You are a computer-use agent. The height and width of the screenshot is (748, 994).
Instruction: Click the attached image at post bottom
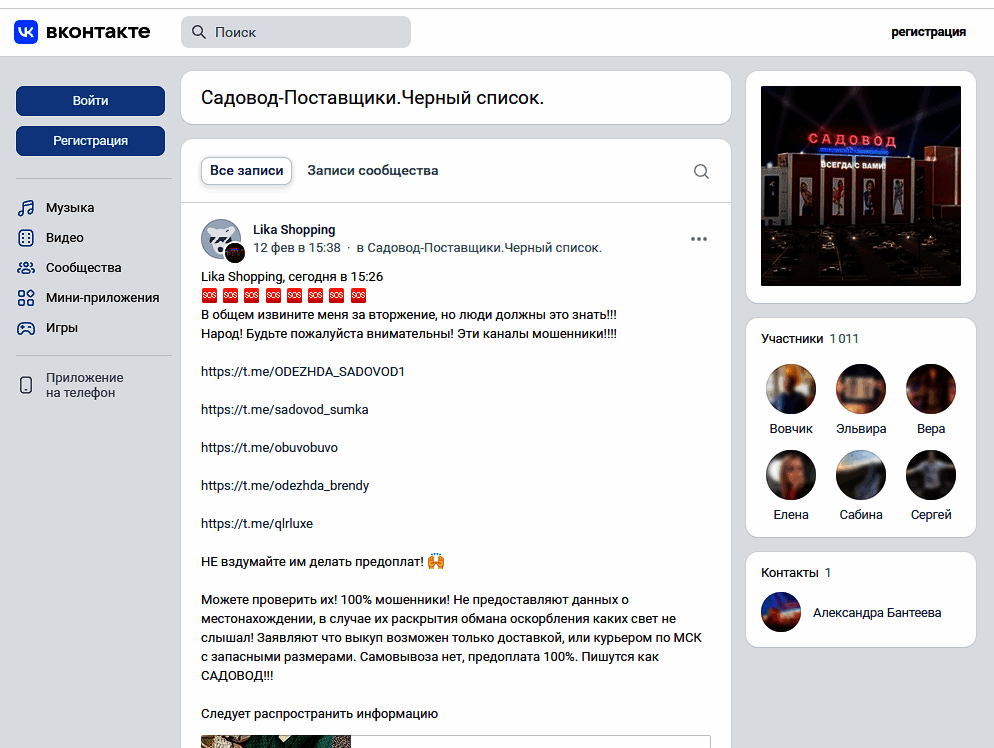[x=276, y=742]
